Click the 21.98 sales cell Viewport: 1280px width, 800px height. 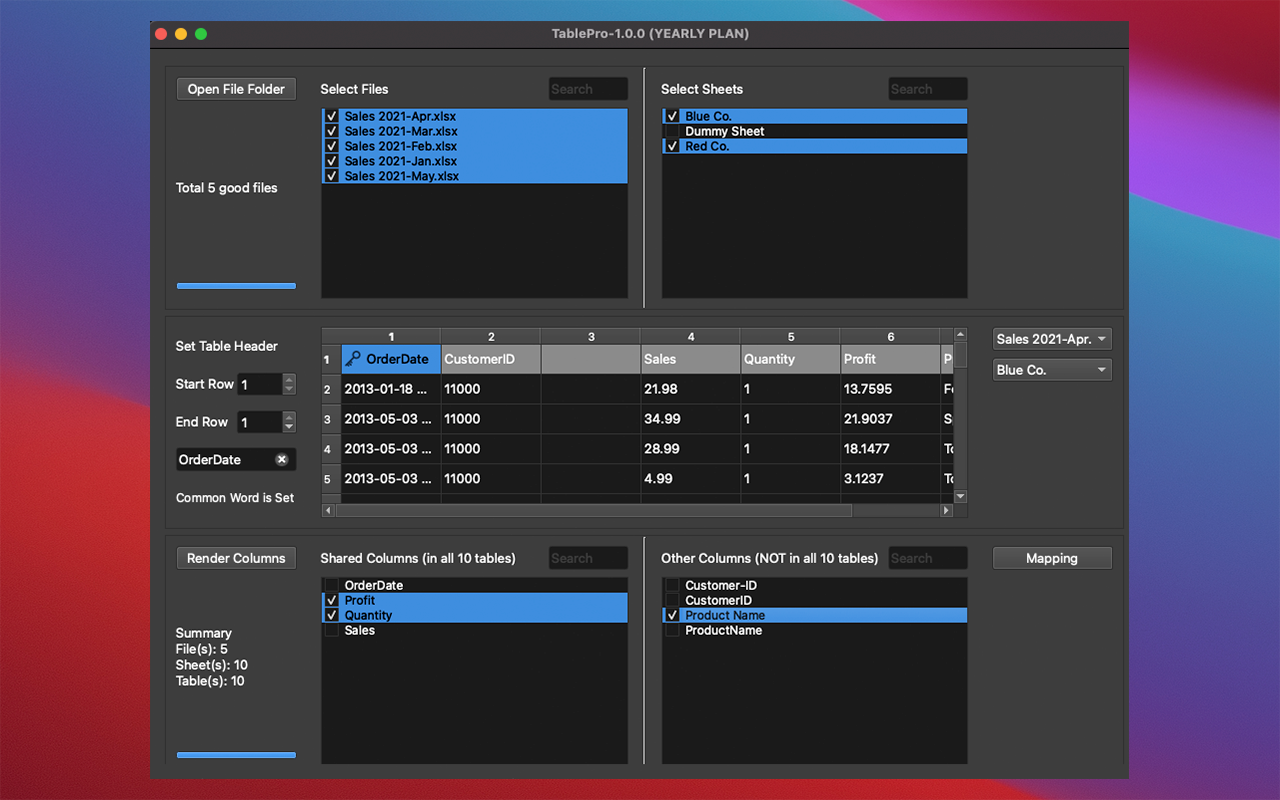(x=690, y=389)
